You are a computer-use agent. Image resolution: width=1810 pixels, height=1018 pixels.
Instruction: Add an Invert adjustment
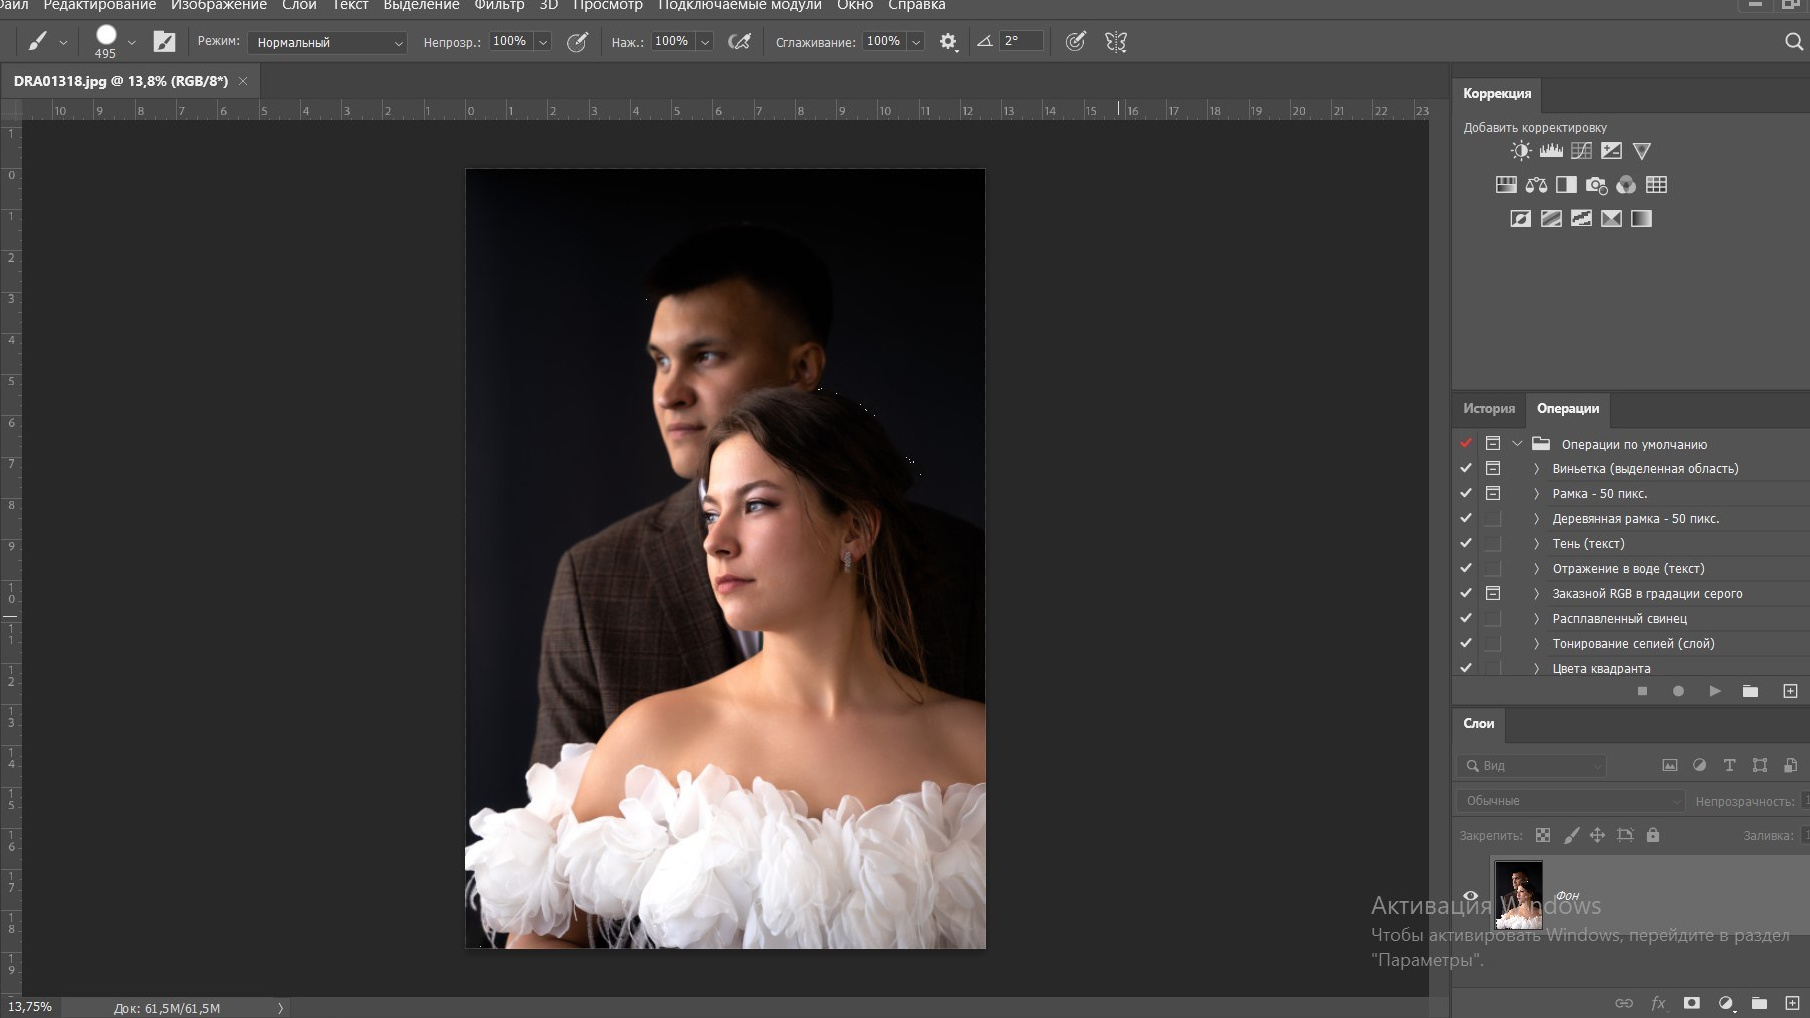[1521, 218]
